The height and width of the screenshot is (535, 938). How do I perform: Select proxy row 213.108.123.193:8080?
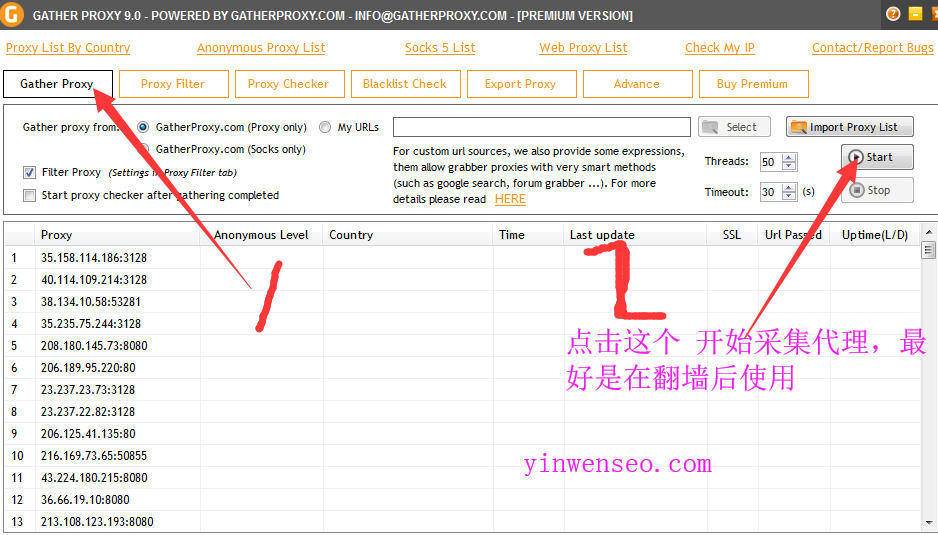pos(463,522)
